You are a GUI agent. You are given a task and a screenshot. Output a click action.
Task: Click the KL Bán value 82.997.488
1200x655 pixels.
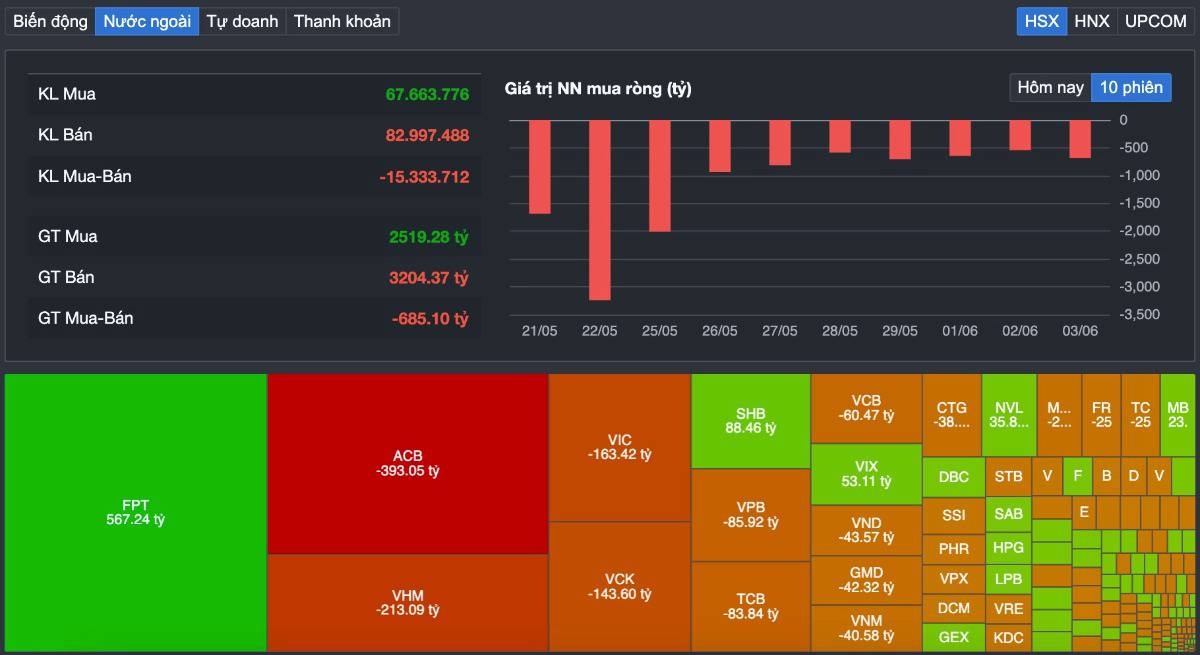click(427, 135)
